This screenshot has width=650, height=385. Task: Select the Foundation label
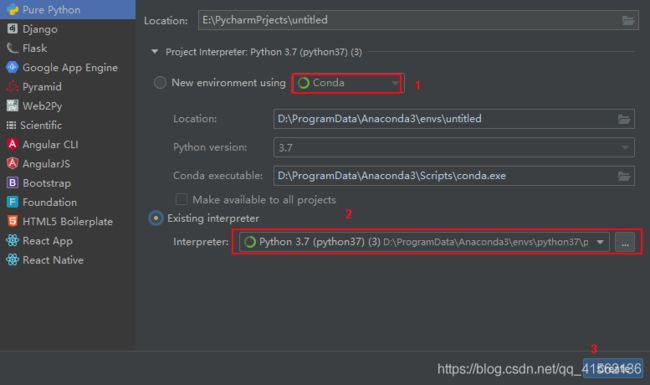coord(49,202)
